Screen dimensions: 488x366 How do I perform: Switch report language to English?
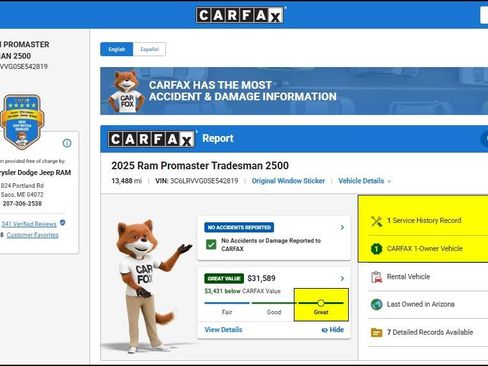(x=117, y=49)
